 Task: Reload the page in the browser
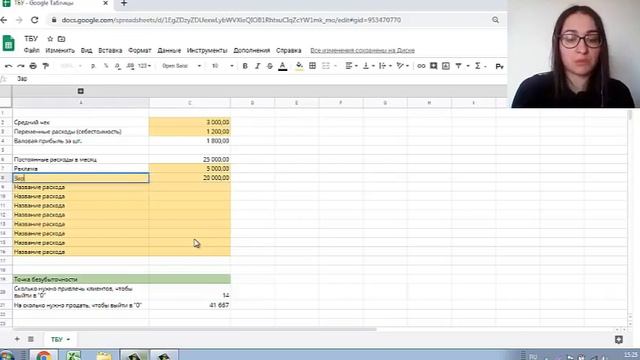[x=35, y=20]
